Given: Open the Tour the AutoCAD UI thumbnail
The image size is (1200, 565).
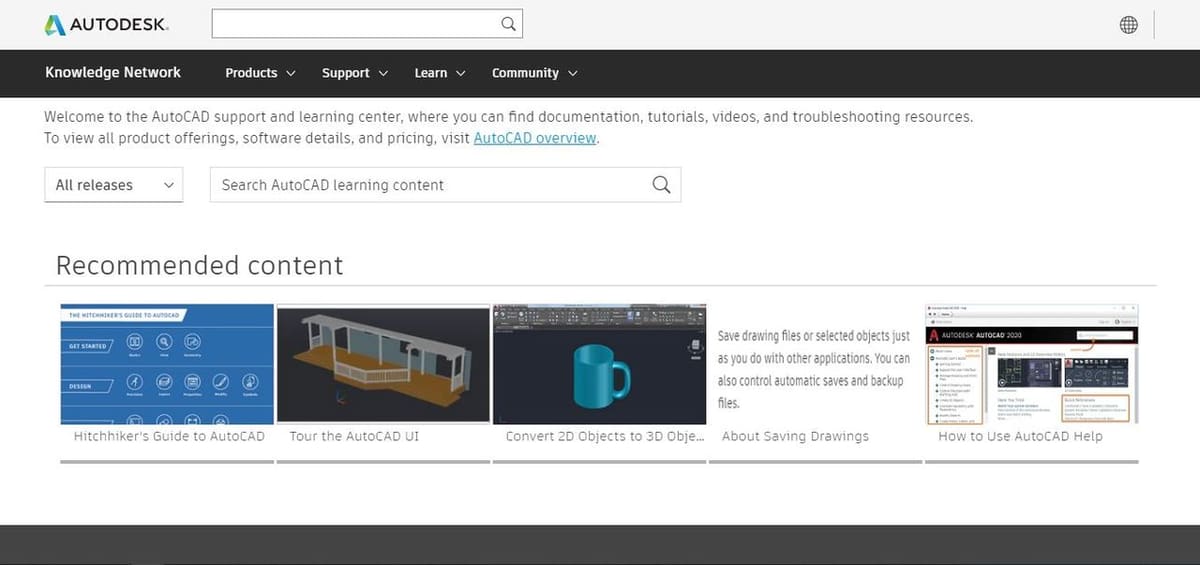Looking at the screenshot, I should coord(383,364).
